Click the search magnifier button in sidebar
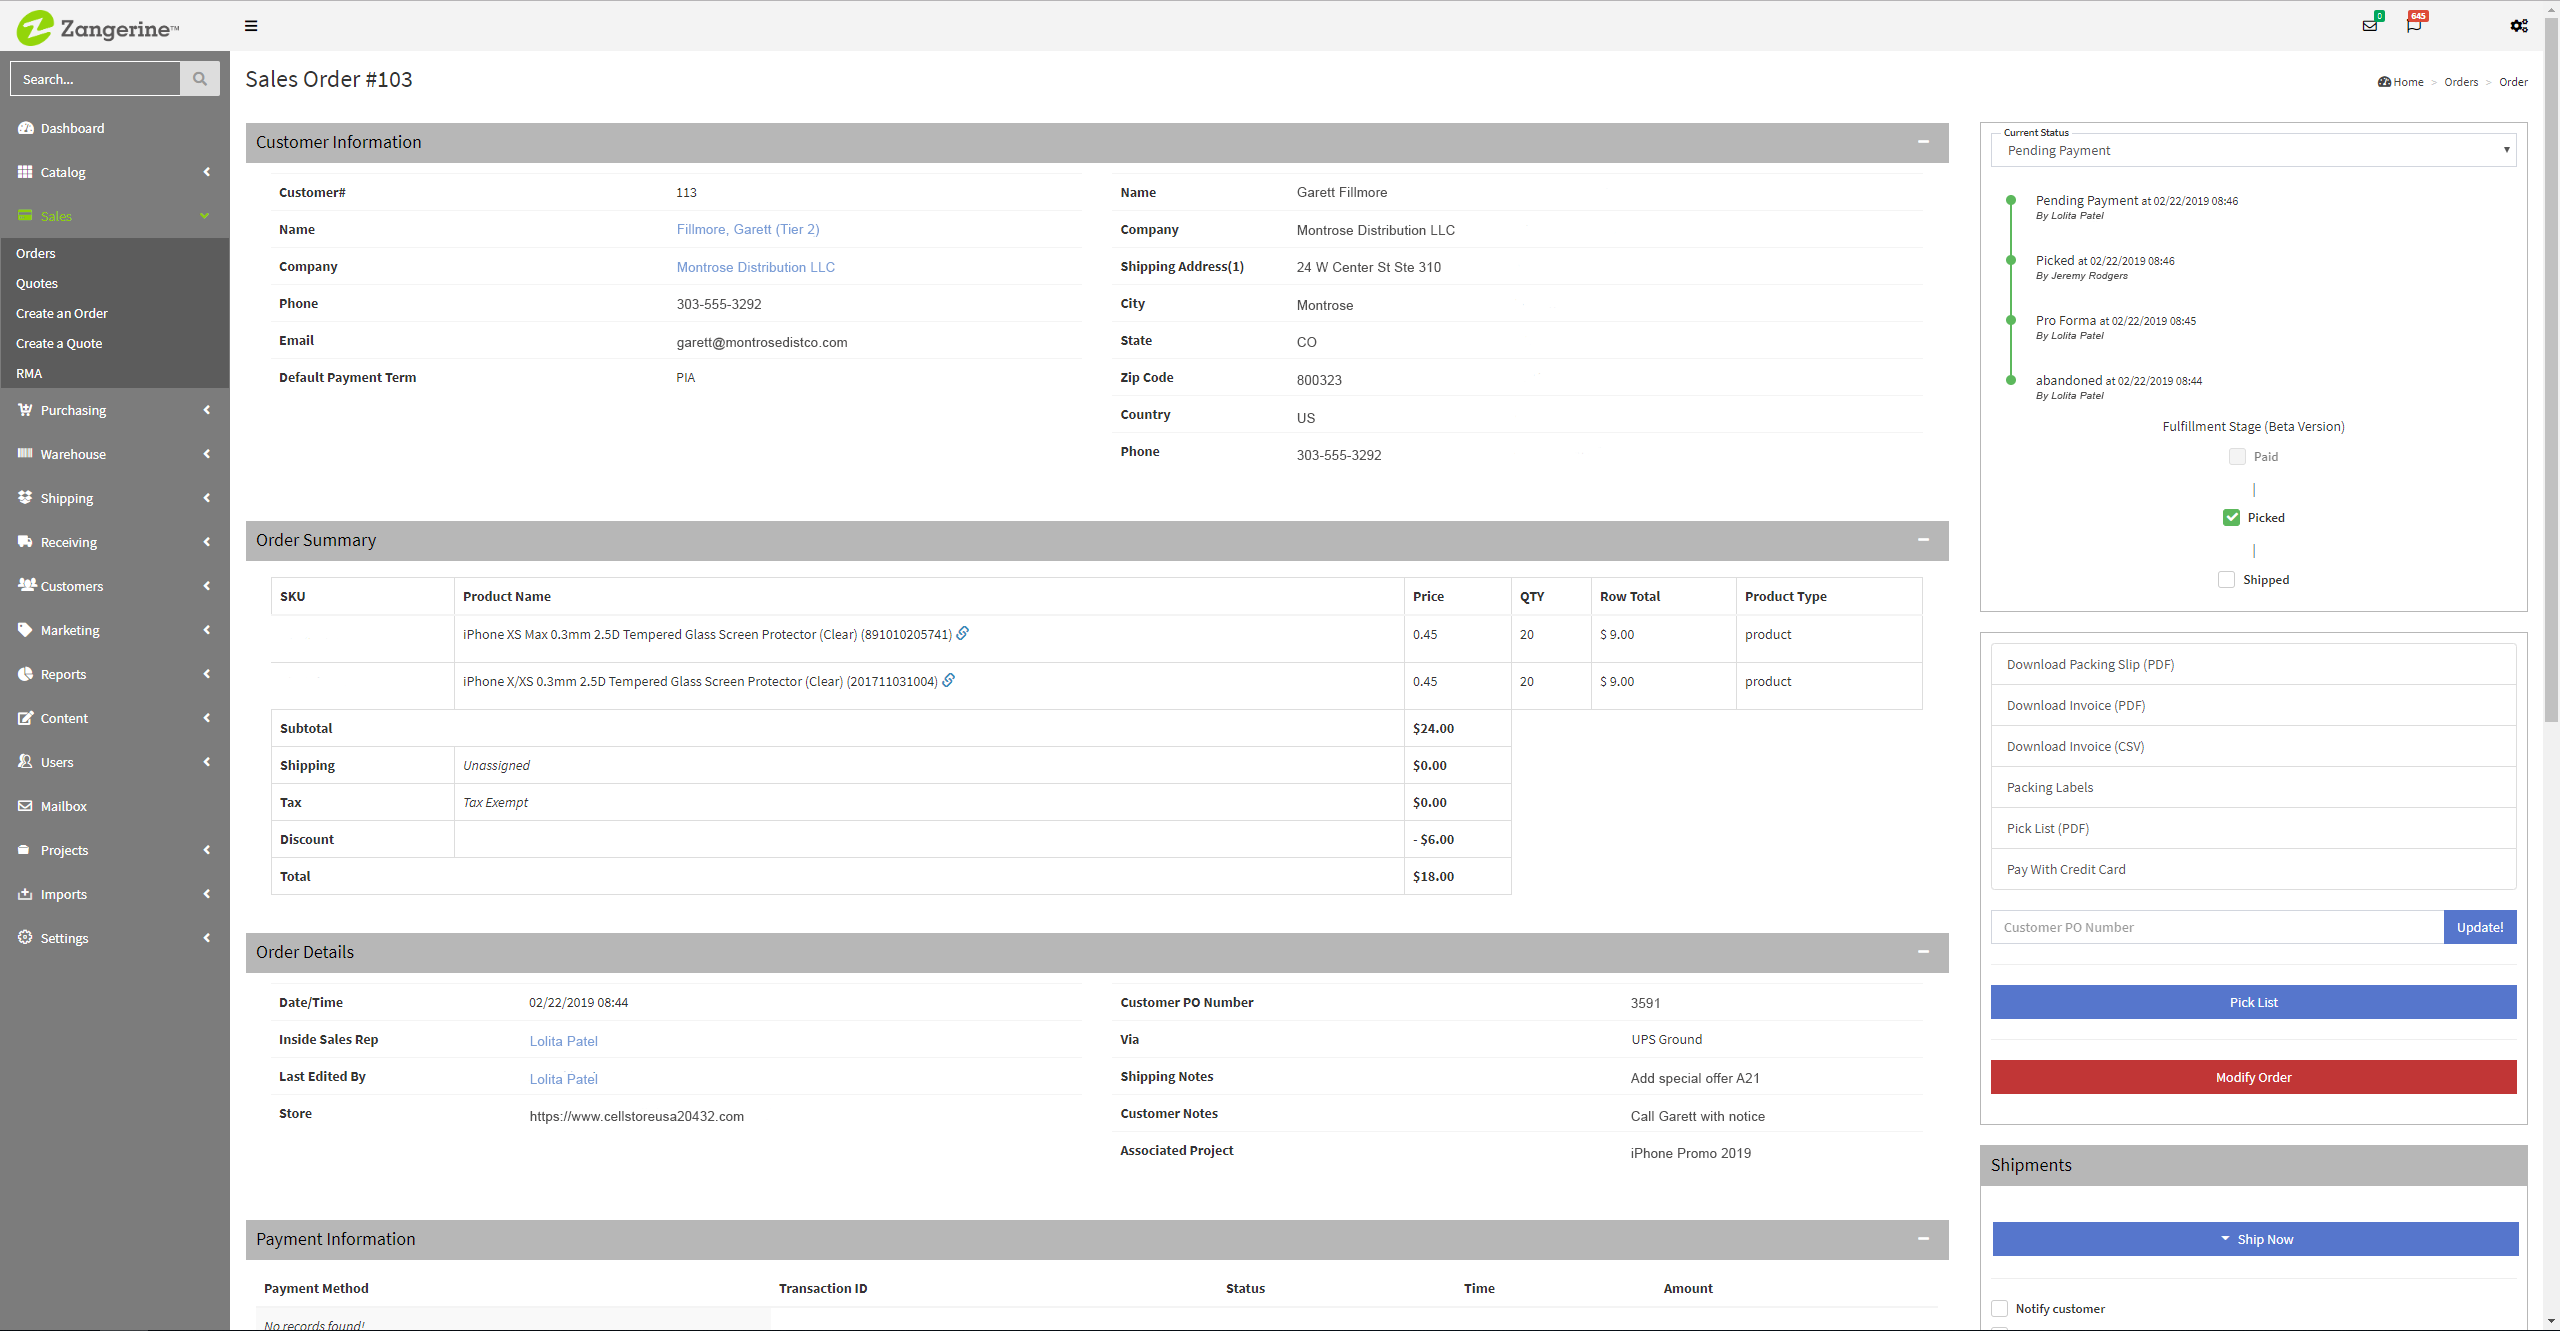This screenshot has width=2560, height=1331. [x=200, y=79]
